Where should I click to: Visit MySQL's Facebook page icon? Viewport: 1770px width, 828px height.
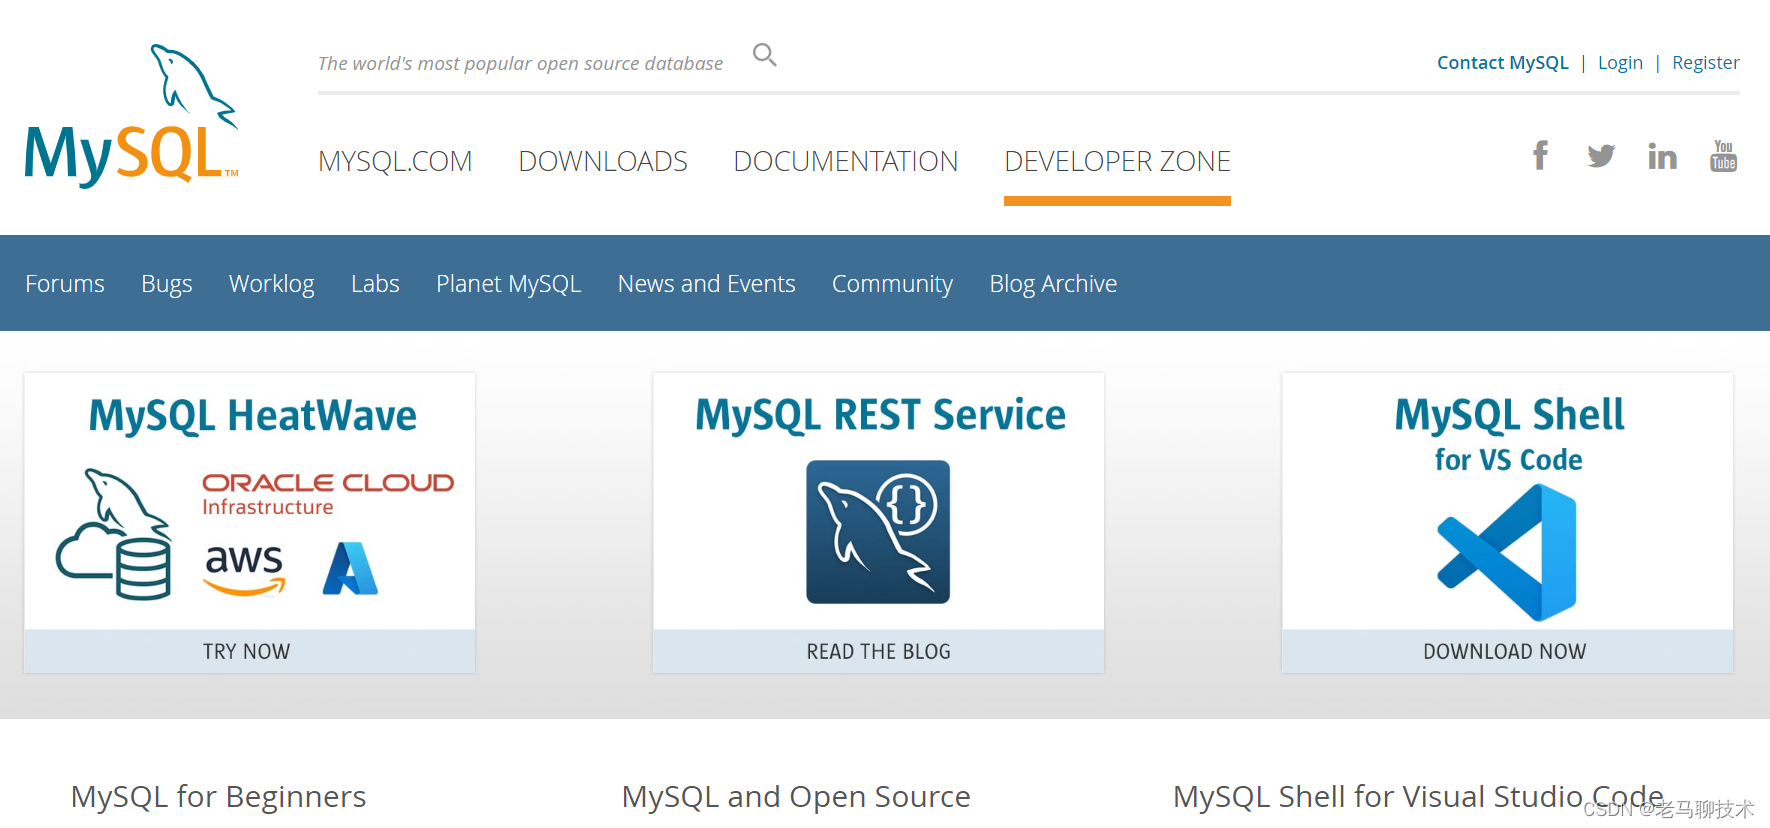[1541, 156]
